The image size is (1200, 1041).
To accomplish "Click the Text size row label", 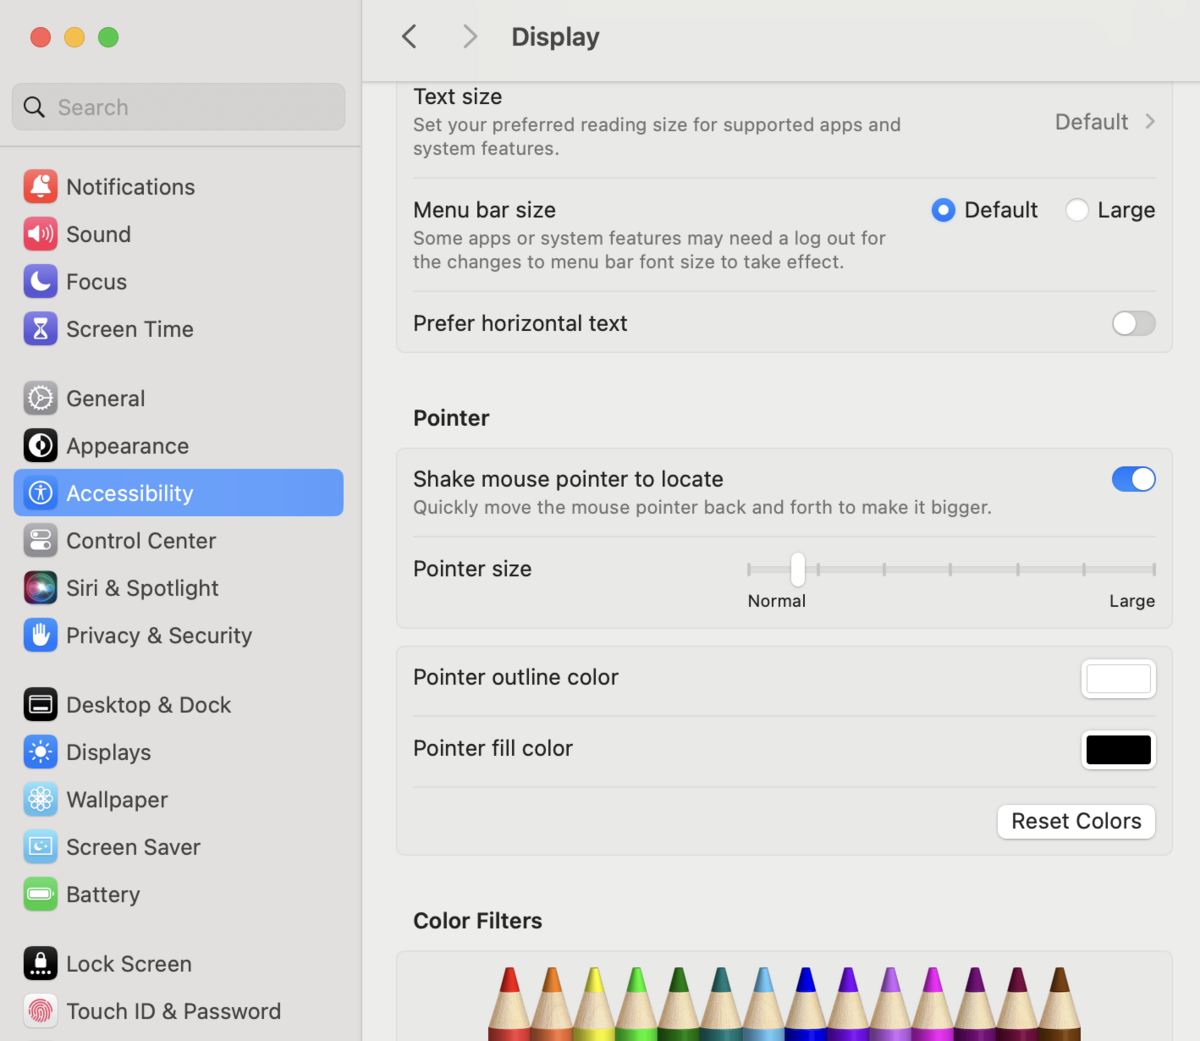I will point(458,97).
